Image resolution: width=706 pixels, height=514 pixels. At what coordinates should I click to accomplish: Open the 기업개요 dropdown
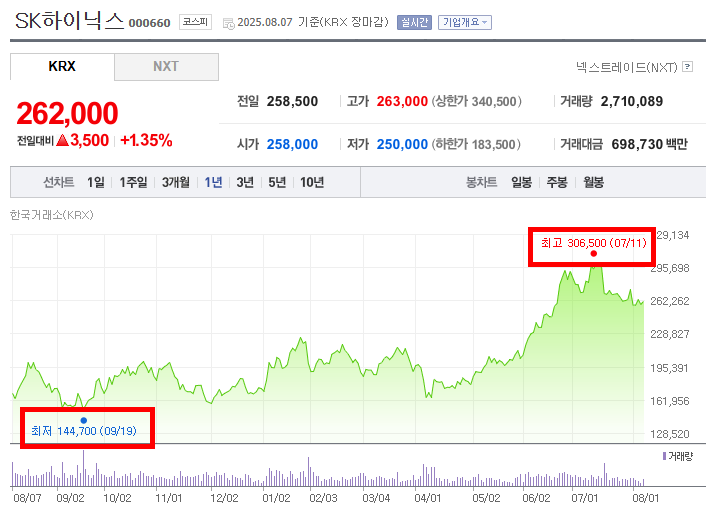coord(465,22)
